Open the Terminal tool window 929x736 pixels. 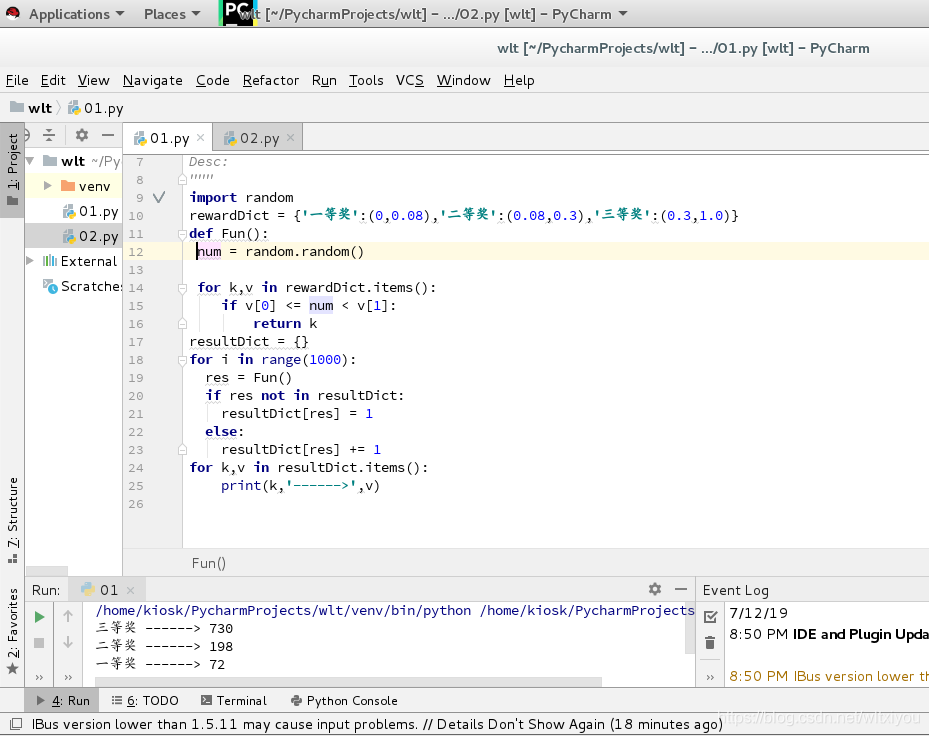click(234, 700)
